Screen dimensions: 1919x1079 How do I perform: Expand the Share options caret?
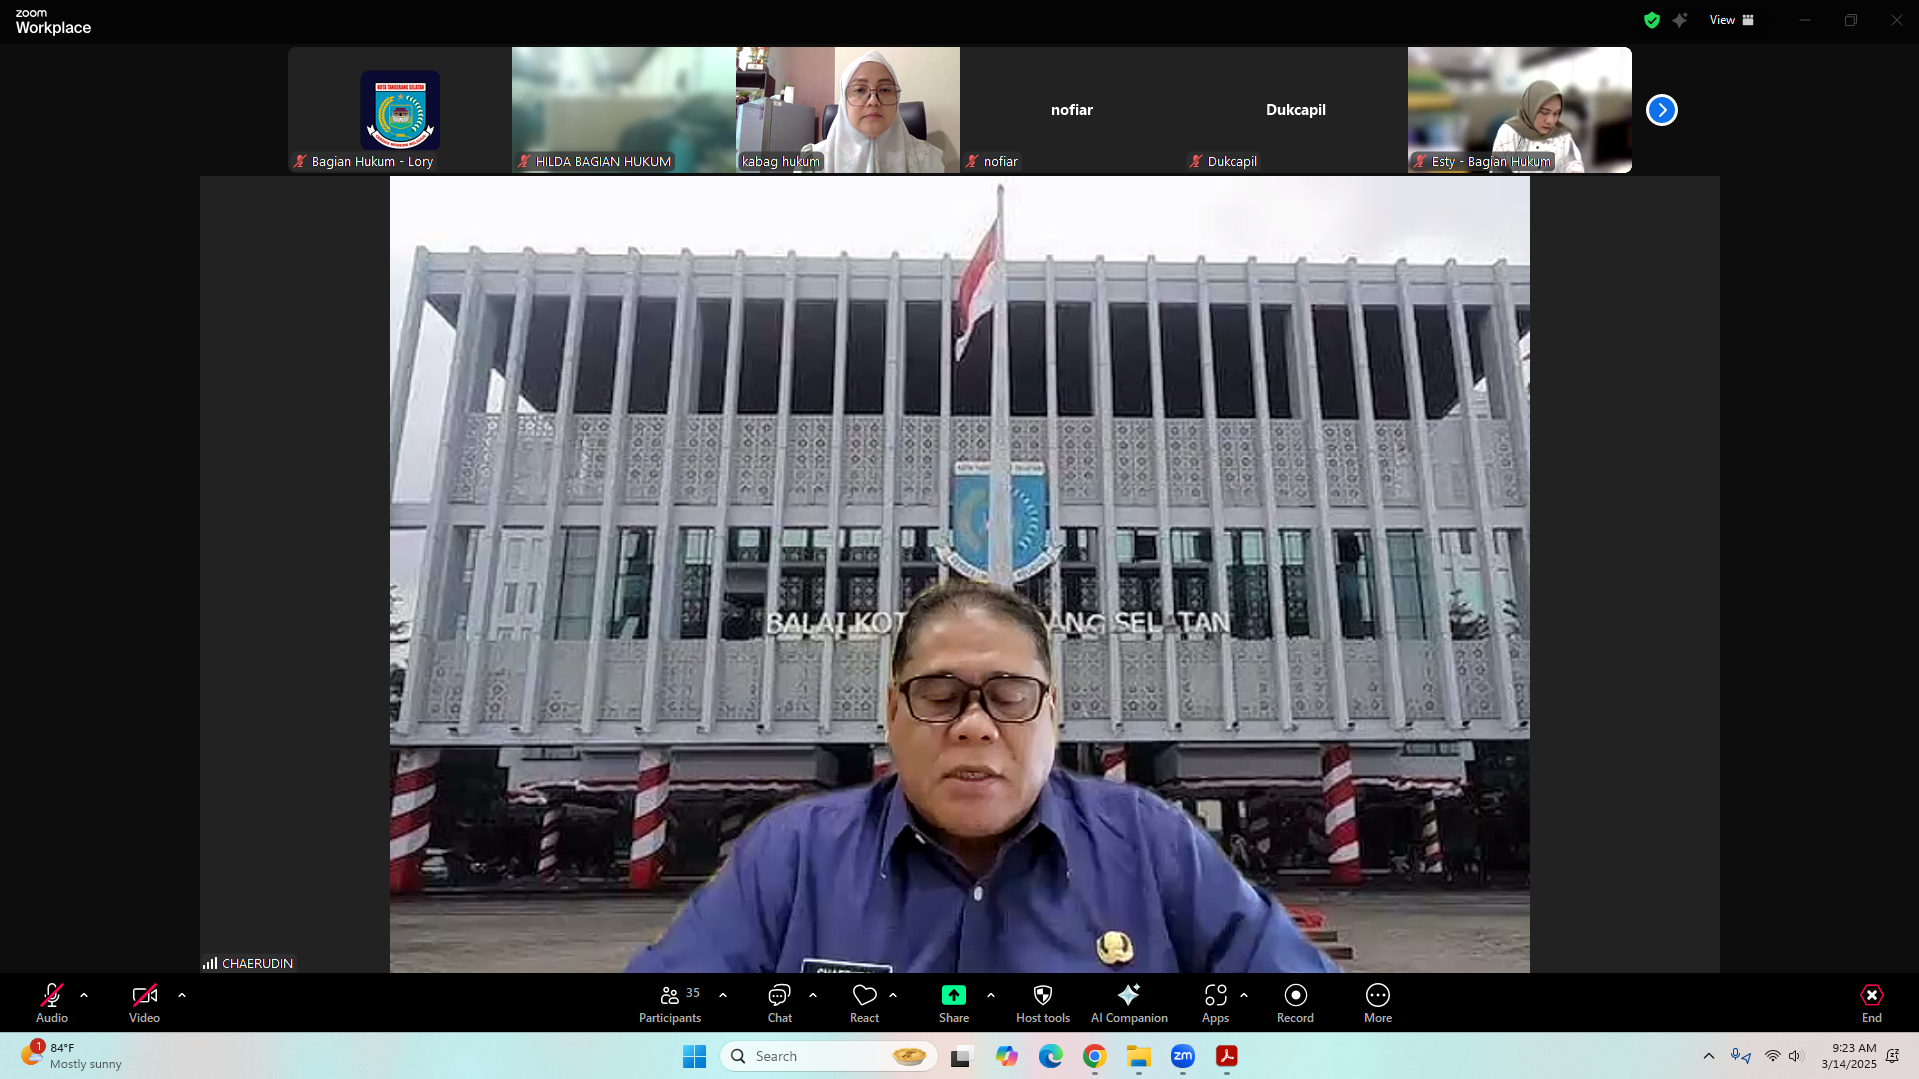point(991,995)
